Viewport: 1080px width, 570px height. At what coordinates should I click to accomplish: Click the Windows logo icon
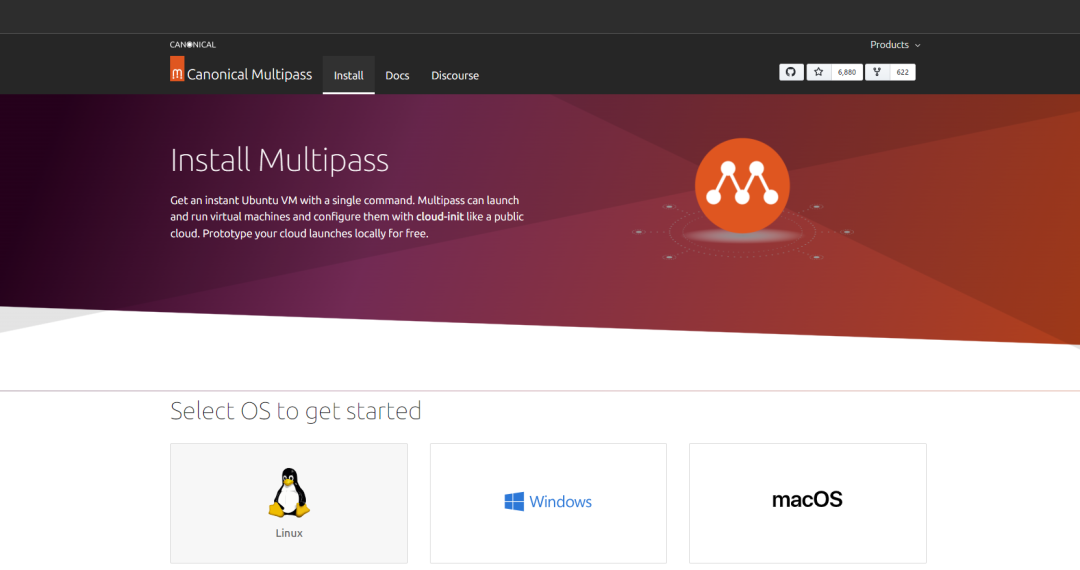point(514,501)
